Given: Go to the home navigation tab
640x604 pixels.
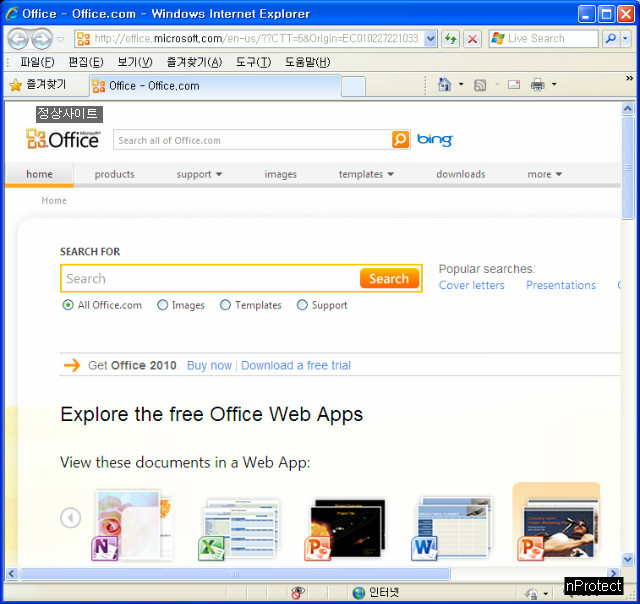Looking at the screenshot, I should pyautogui.click(x=39, y=174).
